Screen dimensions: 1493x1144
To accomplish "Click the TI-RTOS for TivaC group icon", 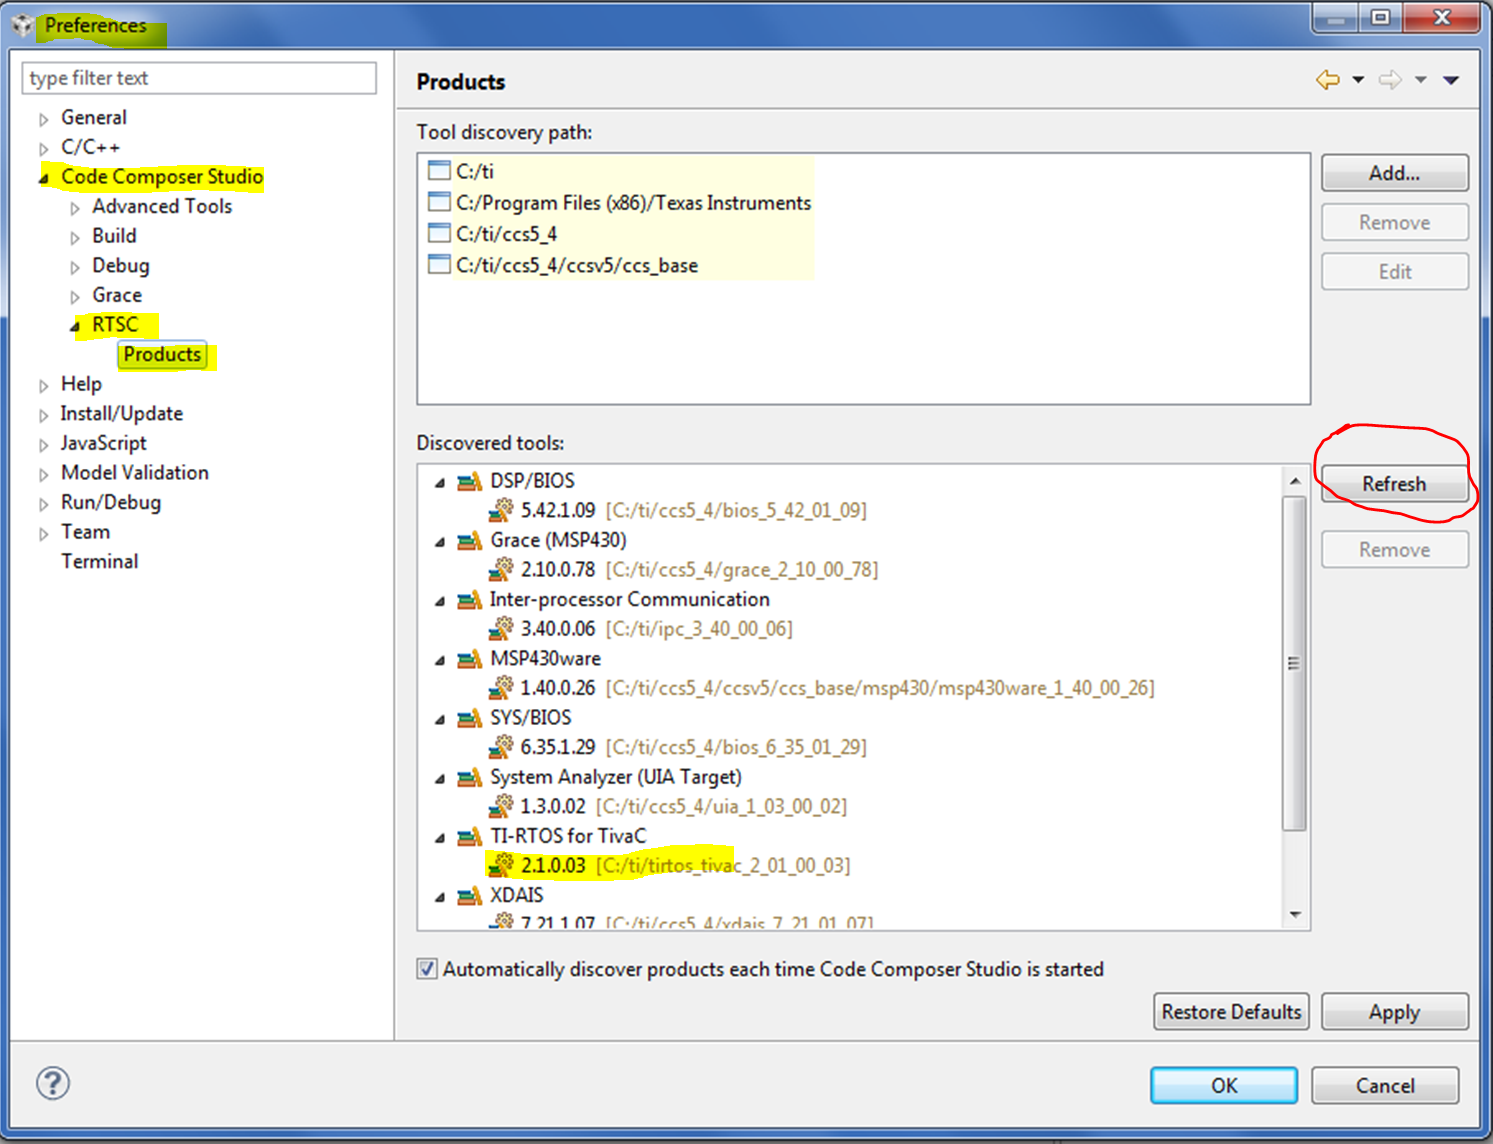I will (469, 836).
